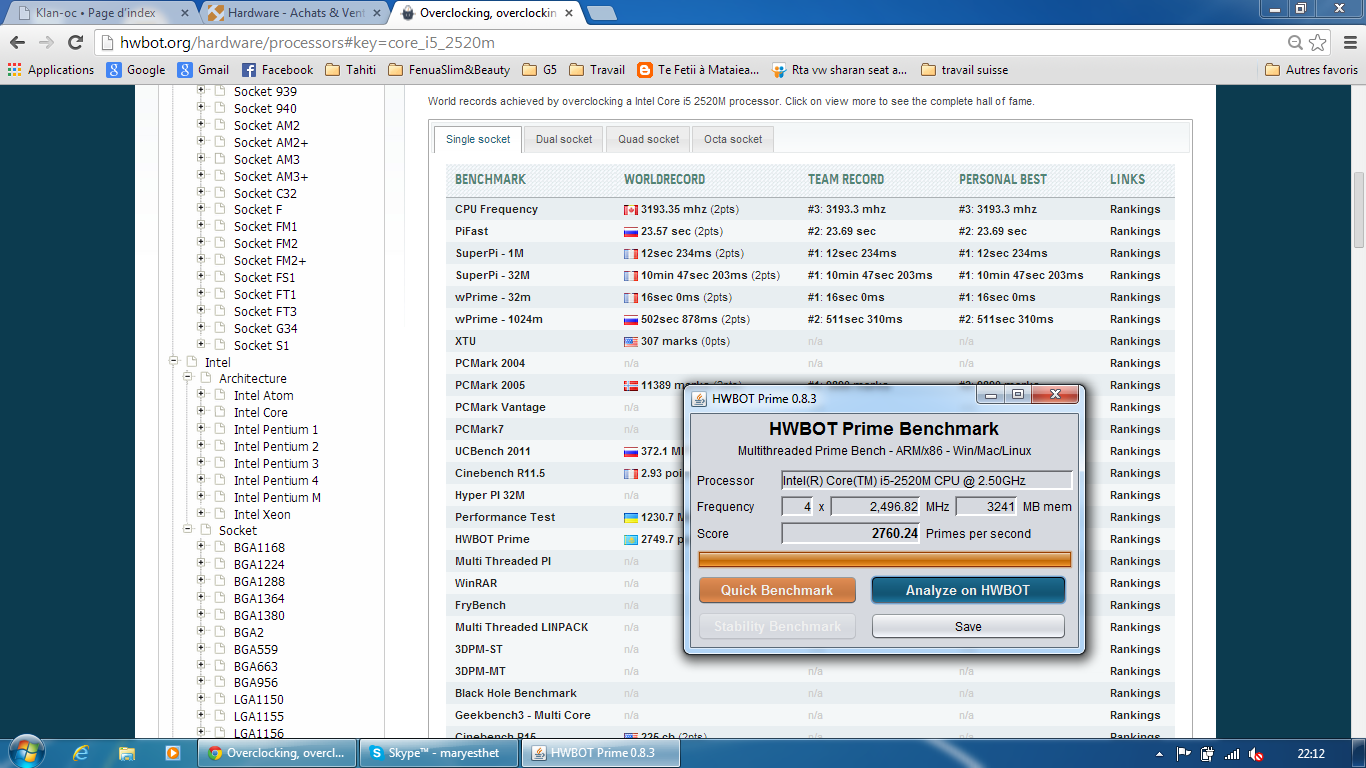Select Socket G34 tree item
This screenshot has height=768, width=1366.
266,328
